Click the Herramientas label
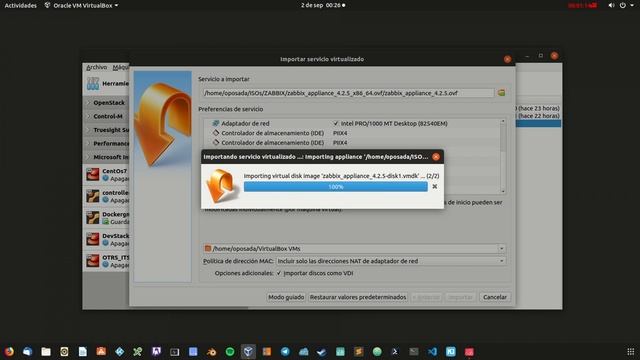Image resolution: width=640 pixels, height=360 pixels. click(116, 84)
